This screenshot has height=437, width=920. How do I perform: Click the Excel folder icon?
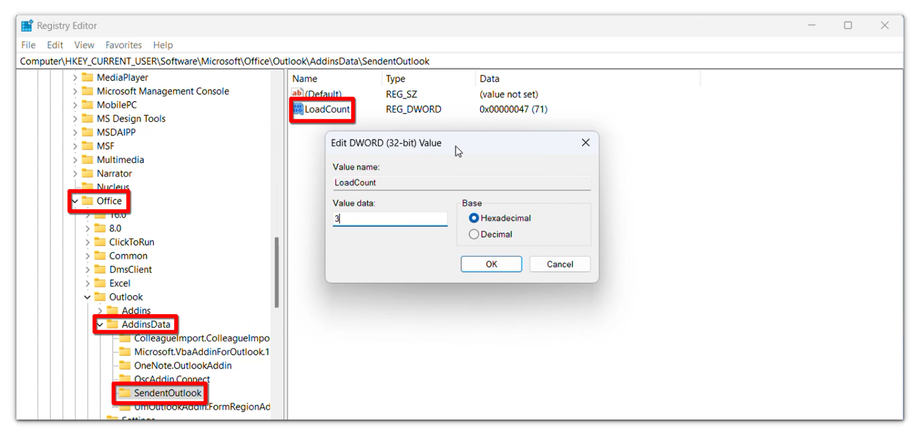100,283
